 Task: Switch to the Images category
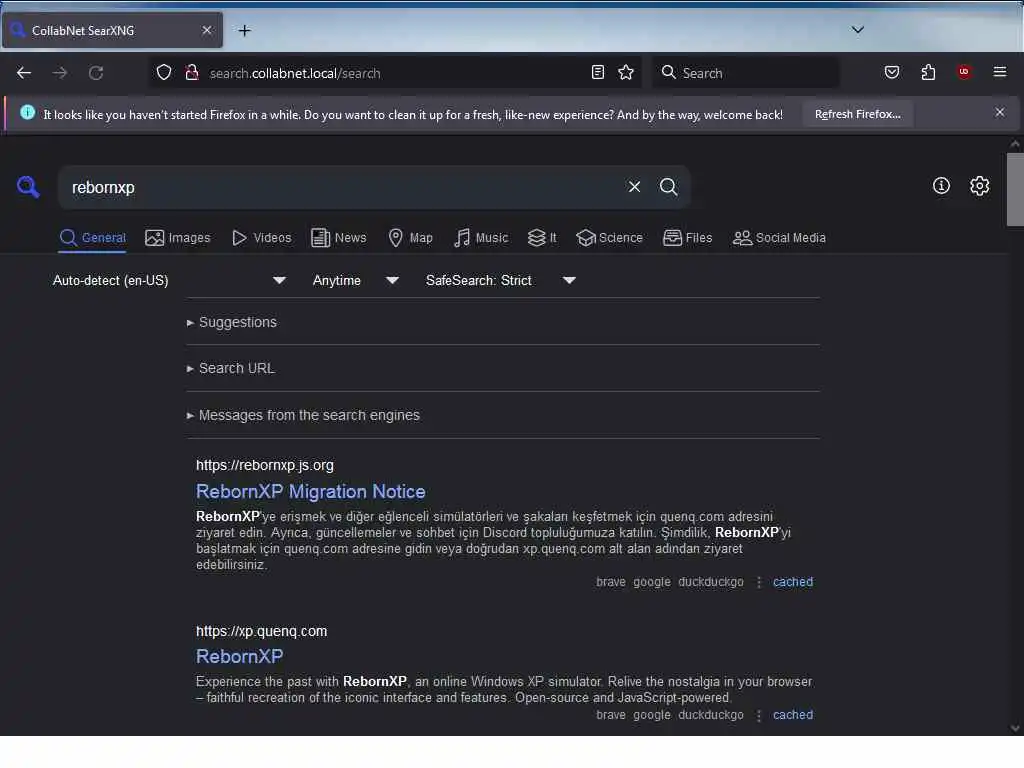click(178, 238)
